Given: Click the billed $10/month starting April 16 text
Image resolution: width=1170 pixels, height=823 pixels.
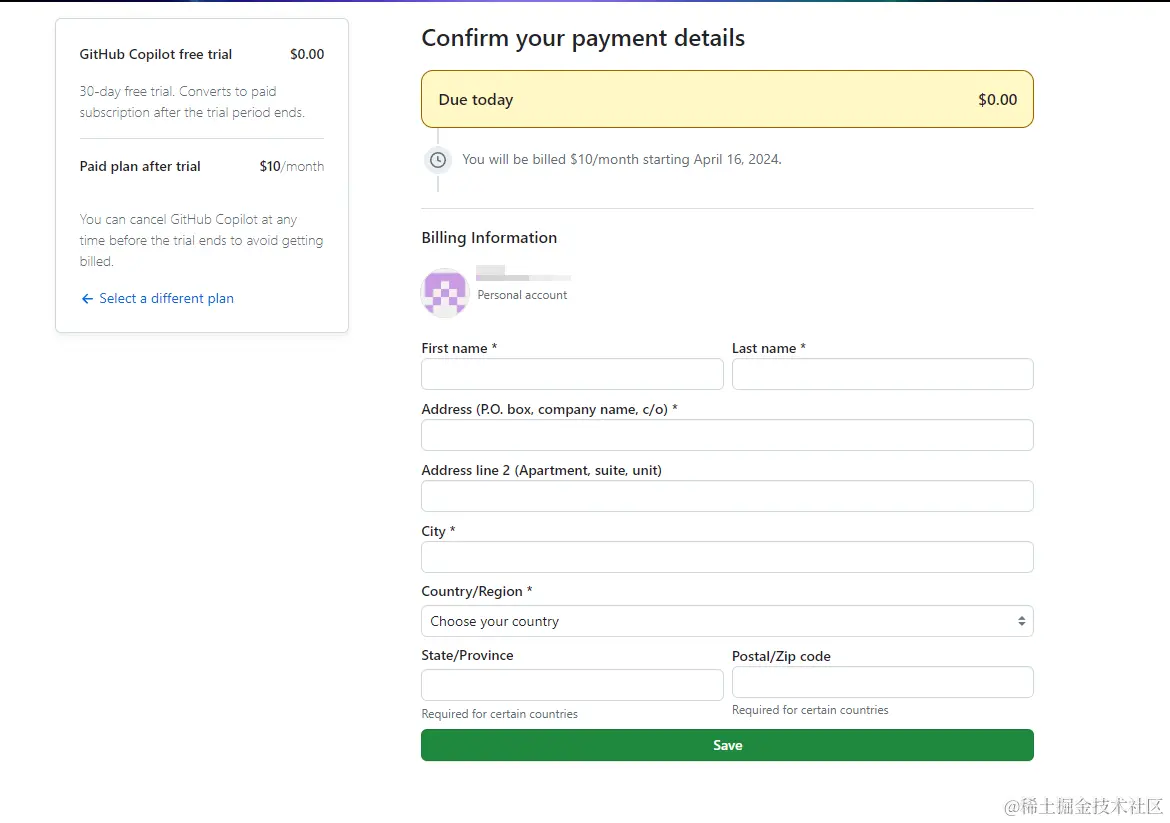Looking at the screenshot, I should pos(622,159).
